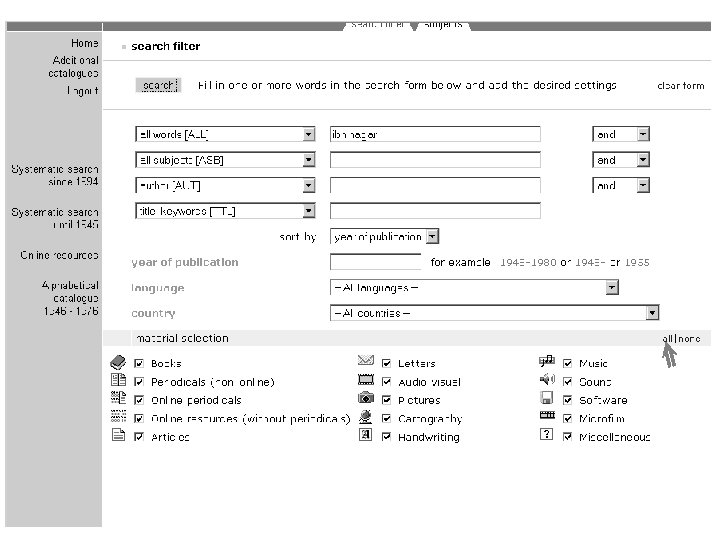Click the Music notes icon
720x540 pixels.
[546, 361]
